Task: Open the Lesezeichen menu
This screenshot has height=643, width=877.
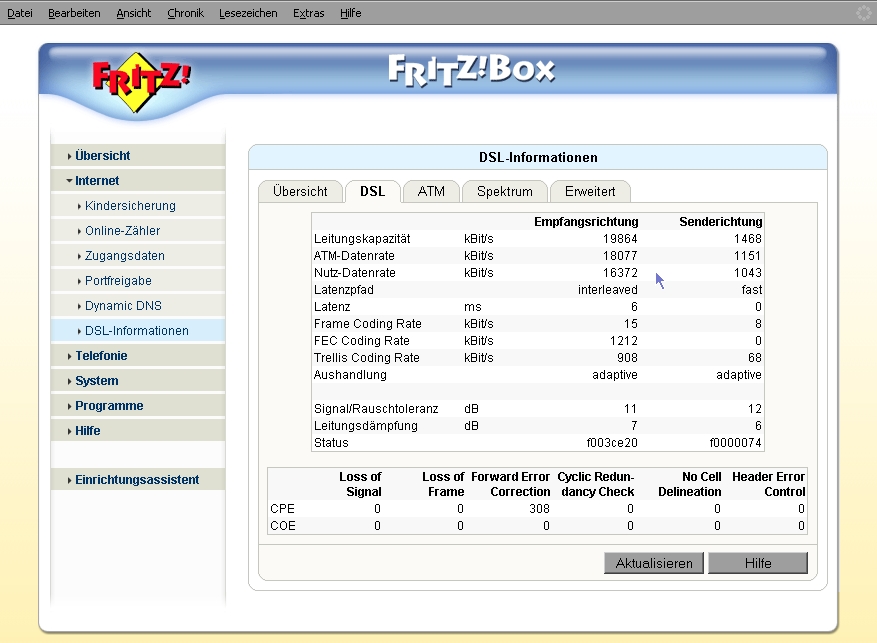Action: pyautogui.click(x=248, y=13)
